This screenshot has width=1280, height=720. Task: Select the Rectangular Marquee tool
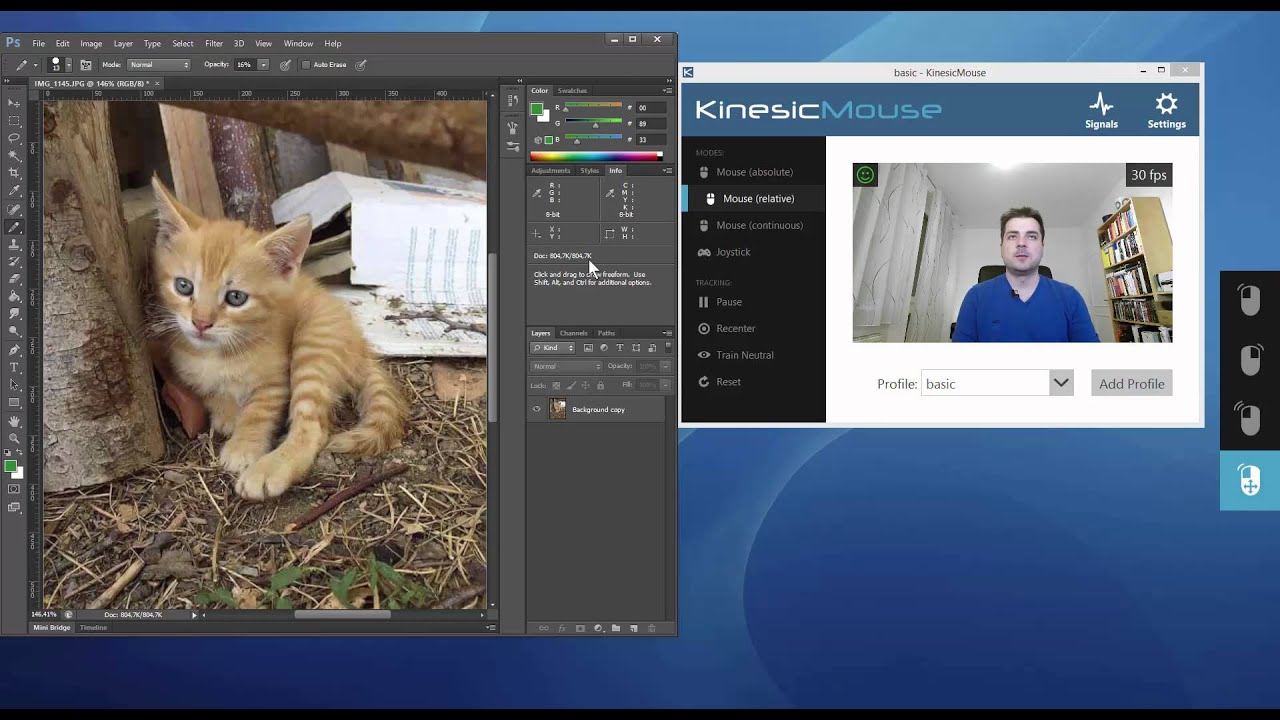(14, 120)
